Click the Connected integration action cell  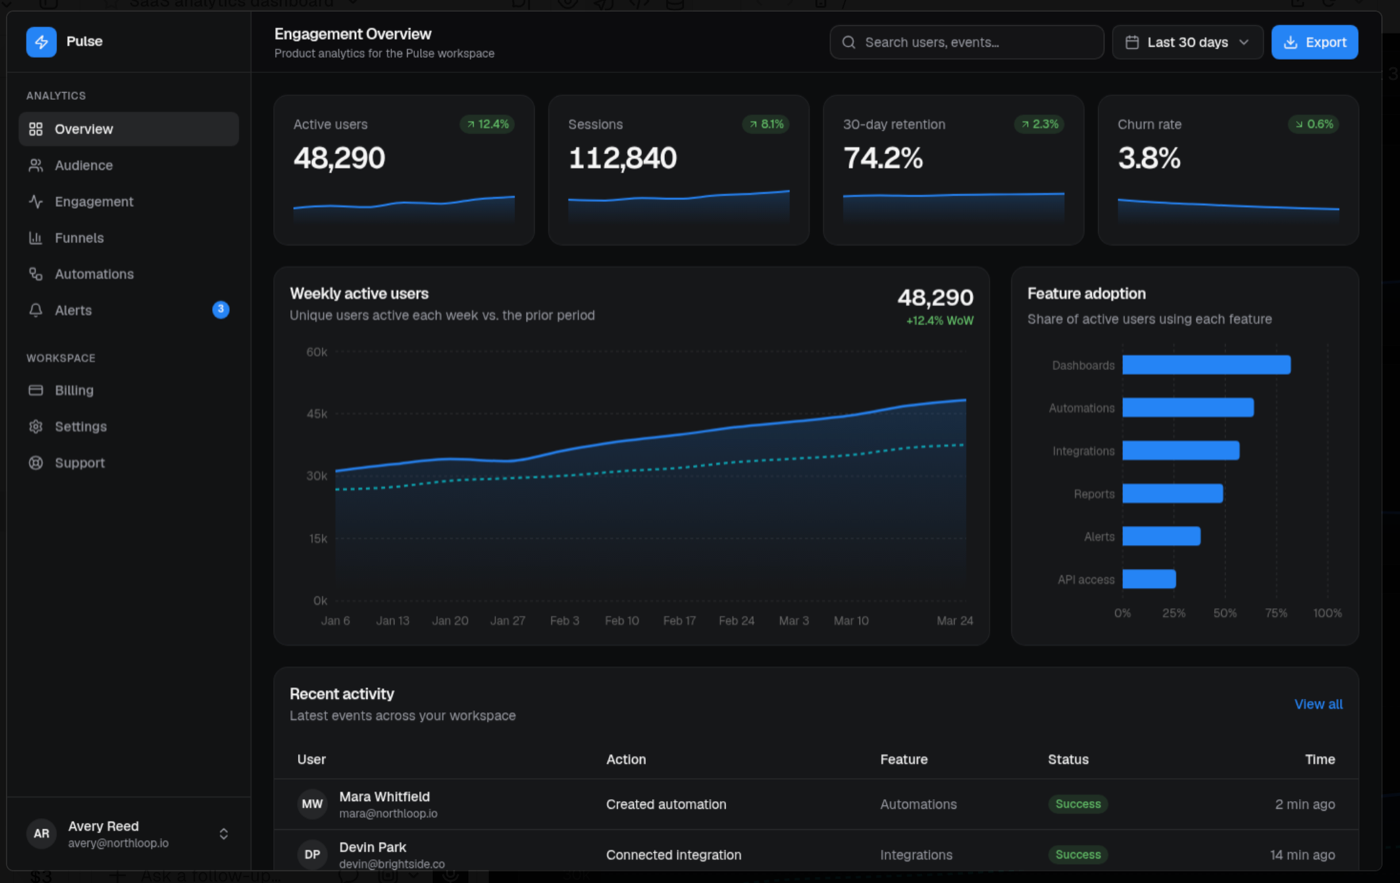674,855
